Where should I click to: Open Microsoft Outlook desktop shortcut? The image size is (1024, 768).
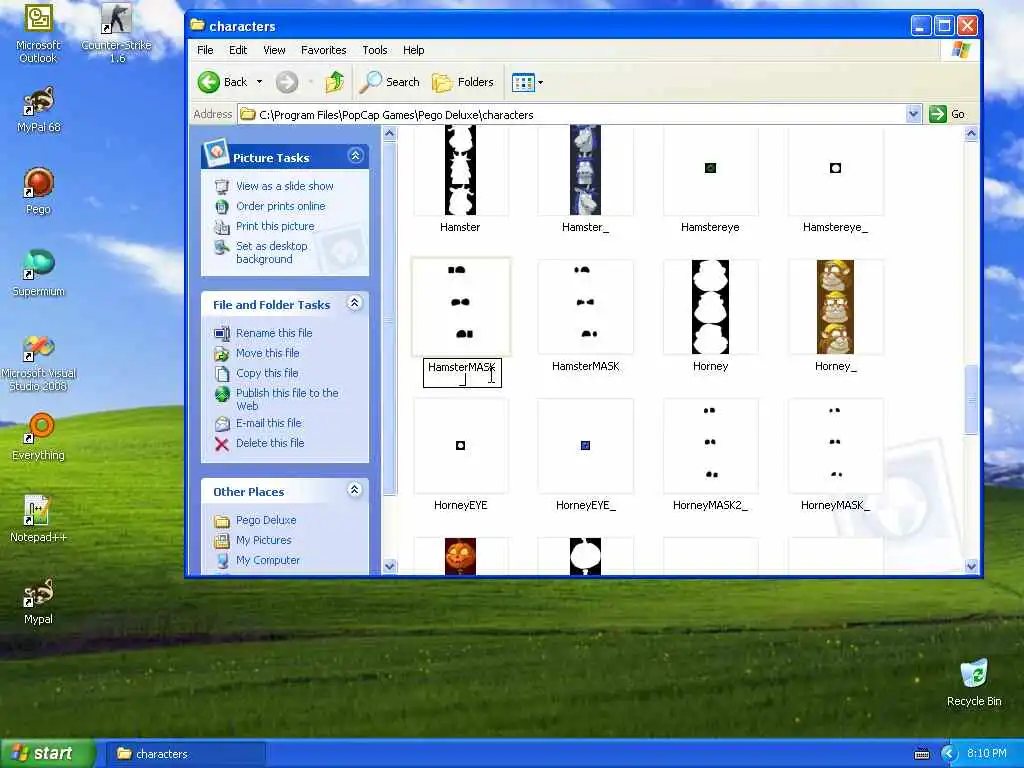(x=38, y=33)
